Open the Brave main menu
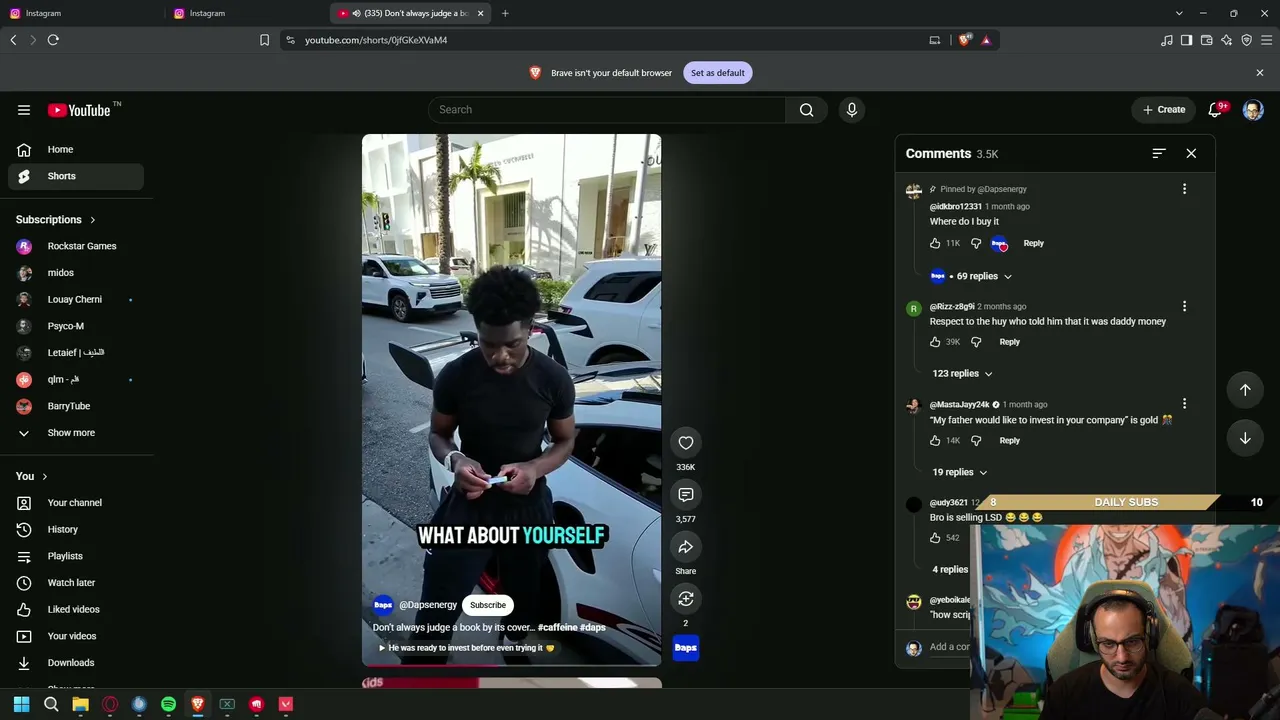The height and width of the screenshot is (720, 1280). click(x=1266, y=40)
